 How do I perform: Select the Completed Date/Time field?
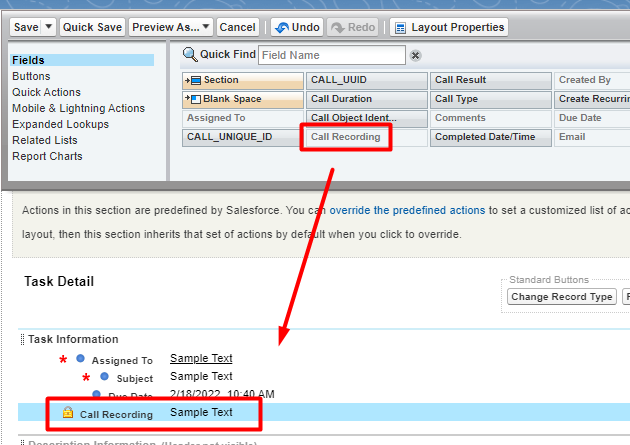pyautogui.click(x=491, y=137)
